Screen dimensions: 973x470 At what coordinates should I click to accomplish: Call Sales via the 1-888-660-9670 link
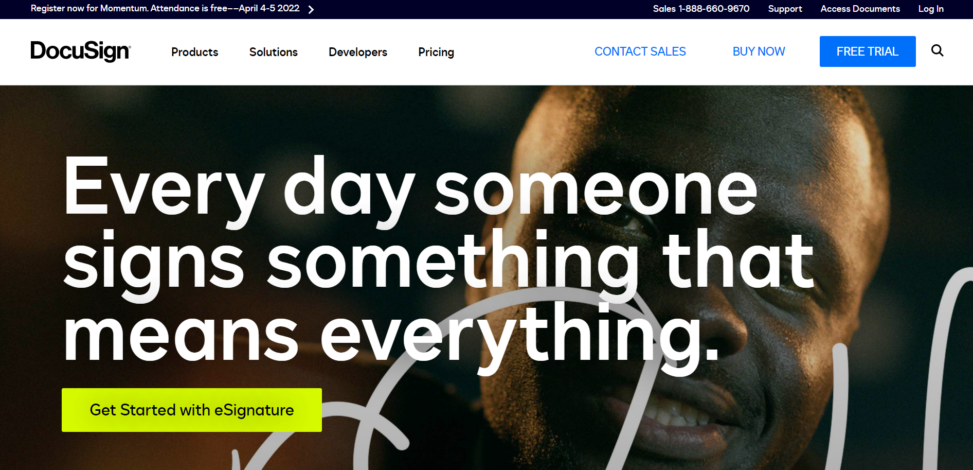701,9
